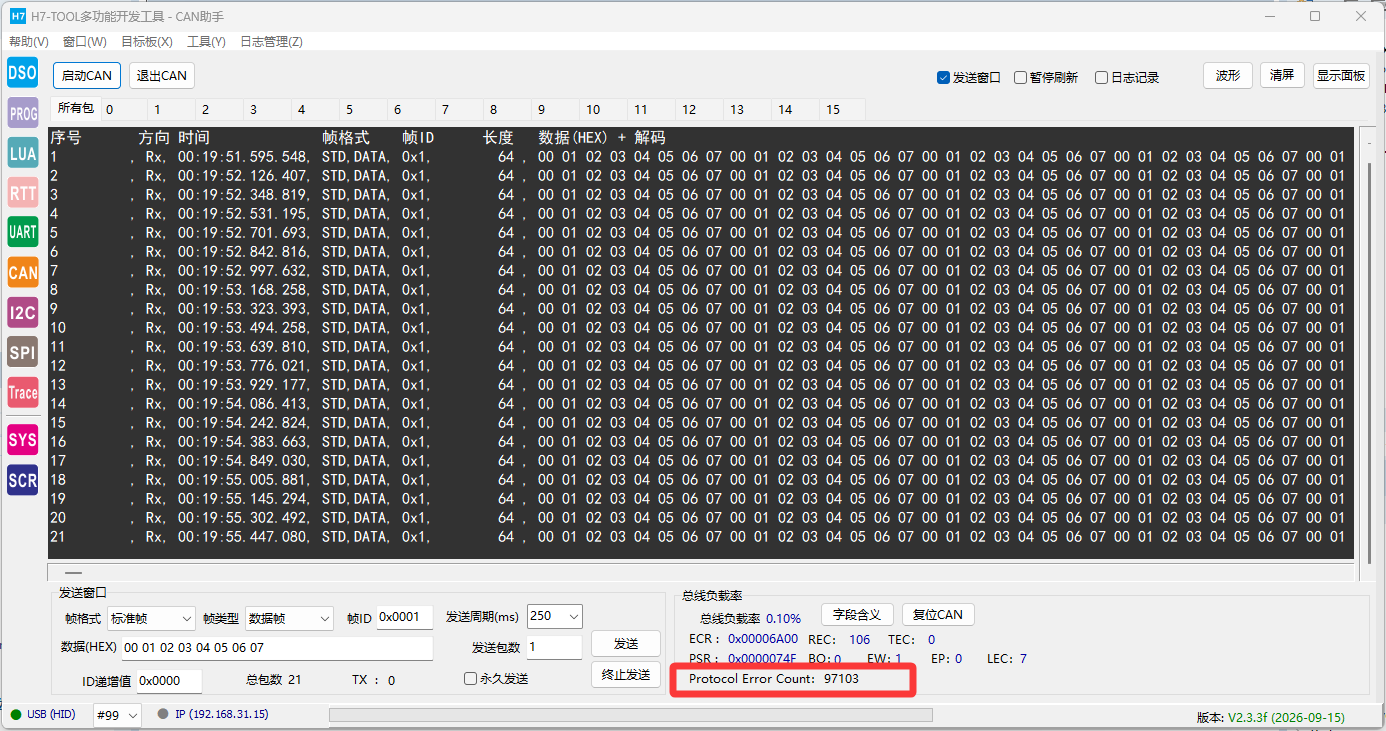Open the 帧类型 数据帧 dropdown
The width and height of the screenshot is (1386, 731).
289,619
